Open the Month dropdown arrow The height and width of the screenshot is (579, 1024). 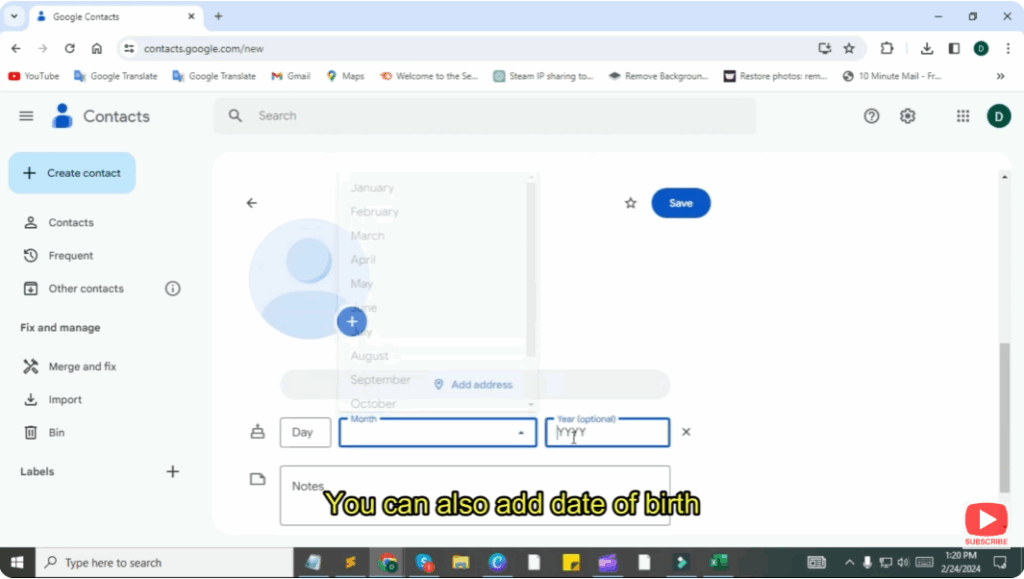point(522,432)
